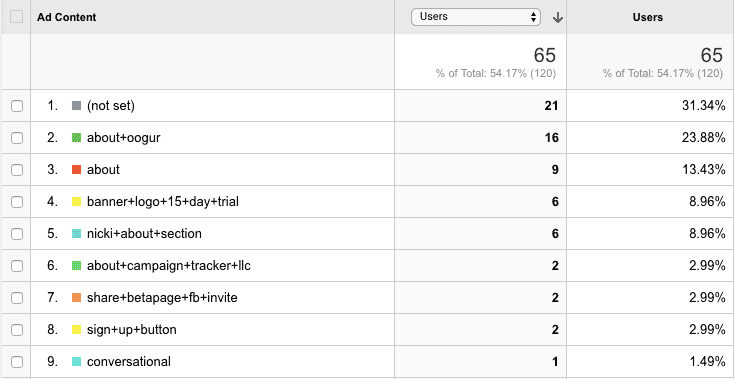Open the Users metric dropdown

(476, 17)
